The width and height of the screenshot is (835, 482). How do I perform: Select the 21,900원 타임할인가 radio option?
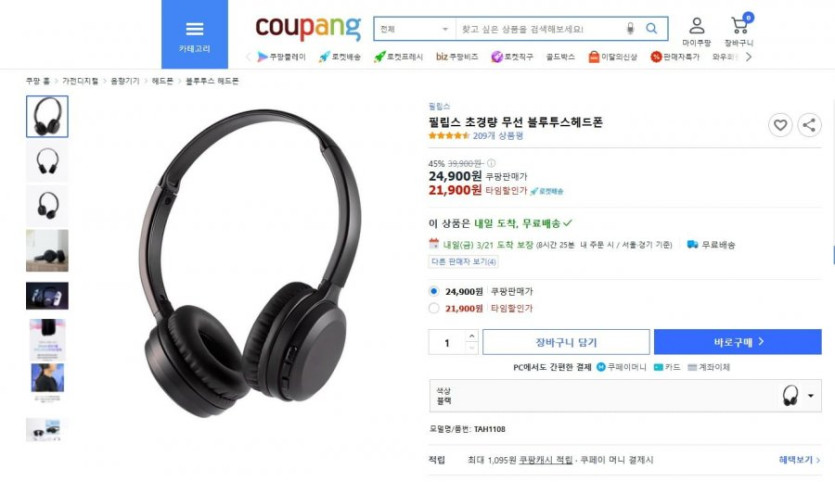434,308
